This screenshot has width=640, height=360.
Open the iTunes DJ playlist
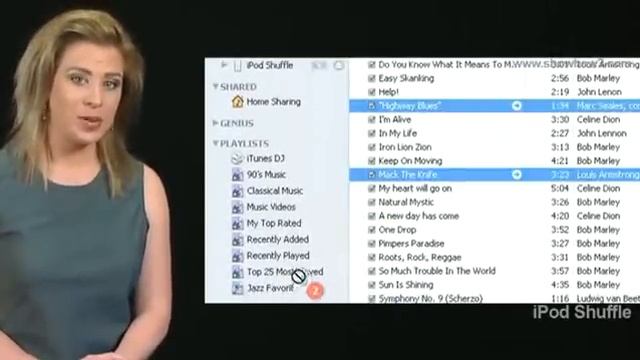tap(265, 158)
